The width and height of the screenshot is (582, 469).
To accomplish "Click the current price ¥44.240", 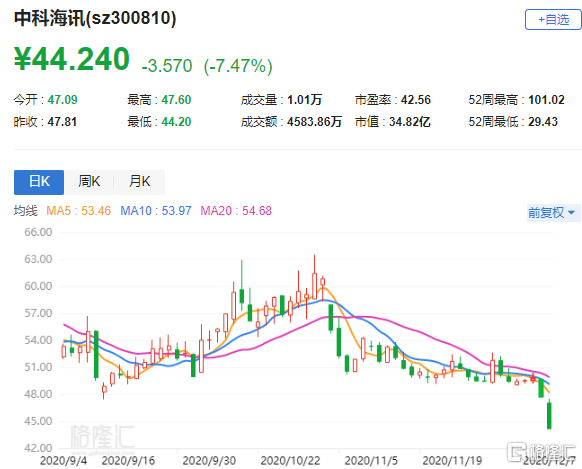I will (x=72, y=59).
